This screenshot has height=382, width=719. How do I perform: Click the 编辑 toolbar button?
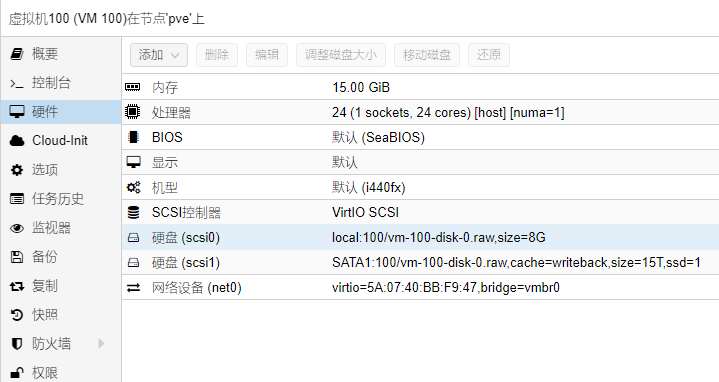tap(267, 55)
